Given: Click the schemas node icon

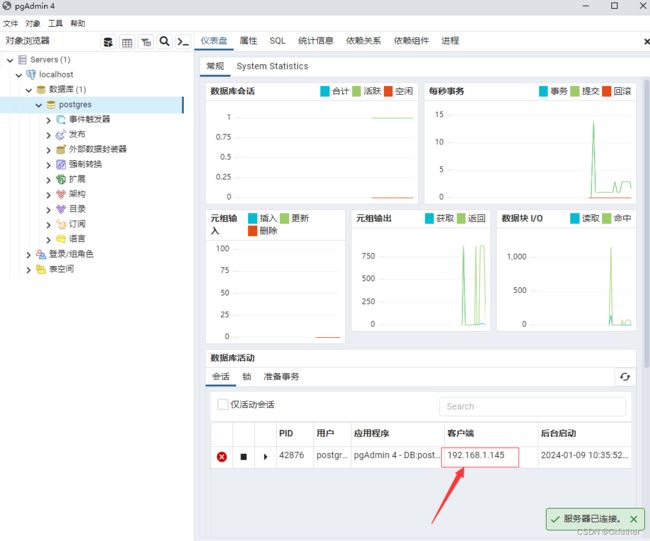Looking at the screenshot, I should (61, 194).
